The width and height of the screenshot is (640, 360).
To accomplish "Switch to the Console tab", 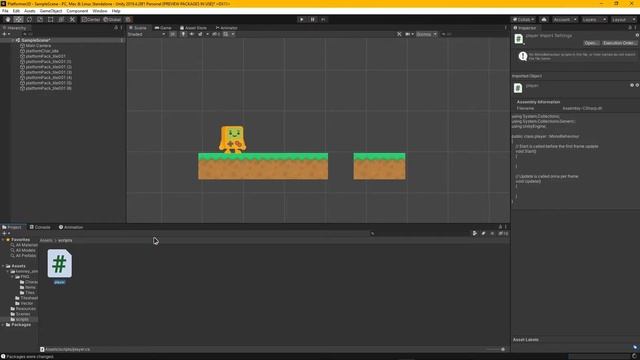I will [x=40, y=227].
